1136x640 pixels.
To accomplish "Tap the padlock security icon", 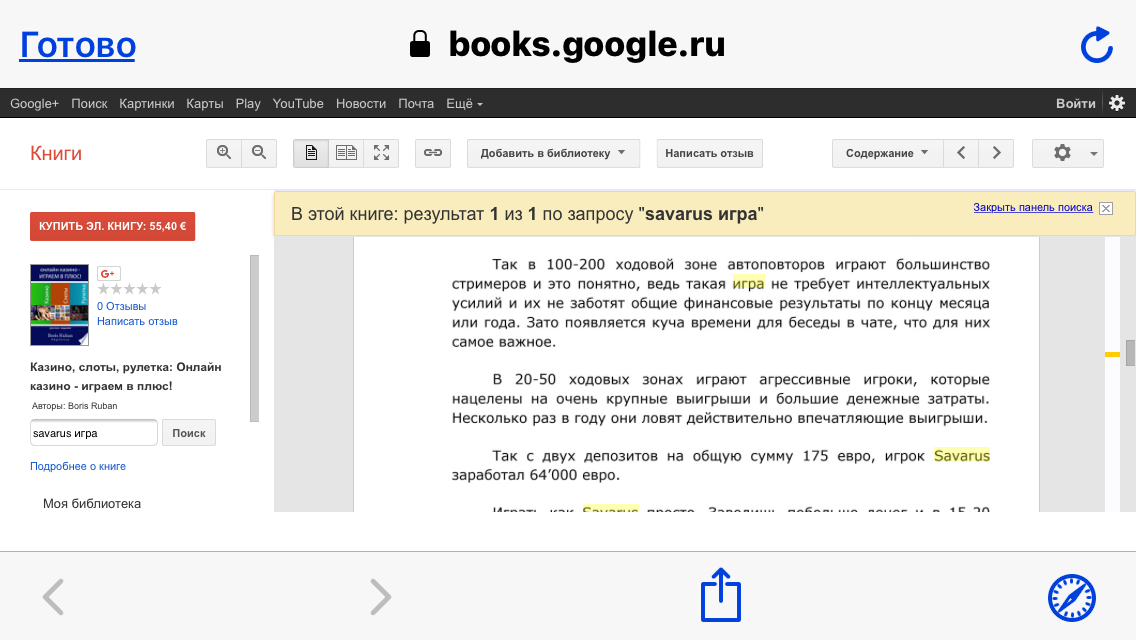I will [419, 44].
